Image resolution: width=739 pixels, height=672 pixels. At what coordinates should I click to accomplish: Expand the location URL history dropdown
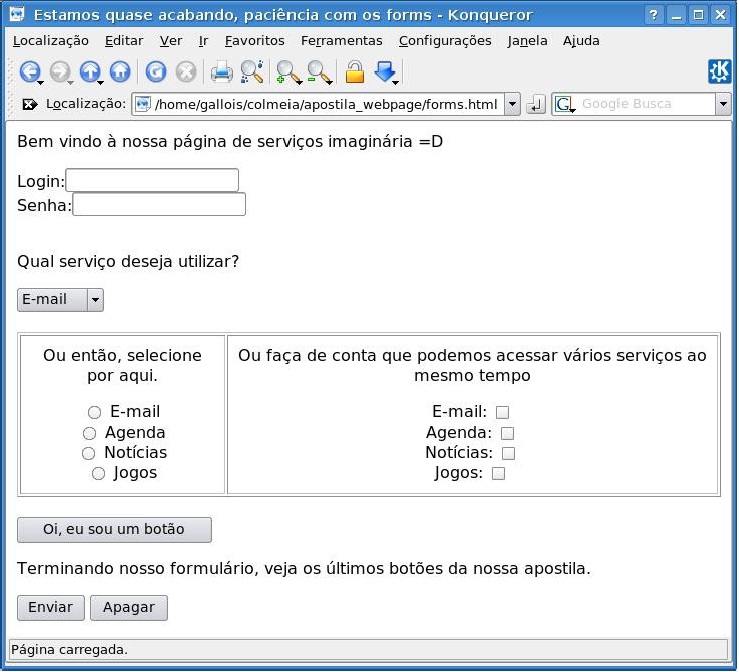(512, 104)
